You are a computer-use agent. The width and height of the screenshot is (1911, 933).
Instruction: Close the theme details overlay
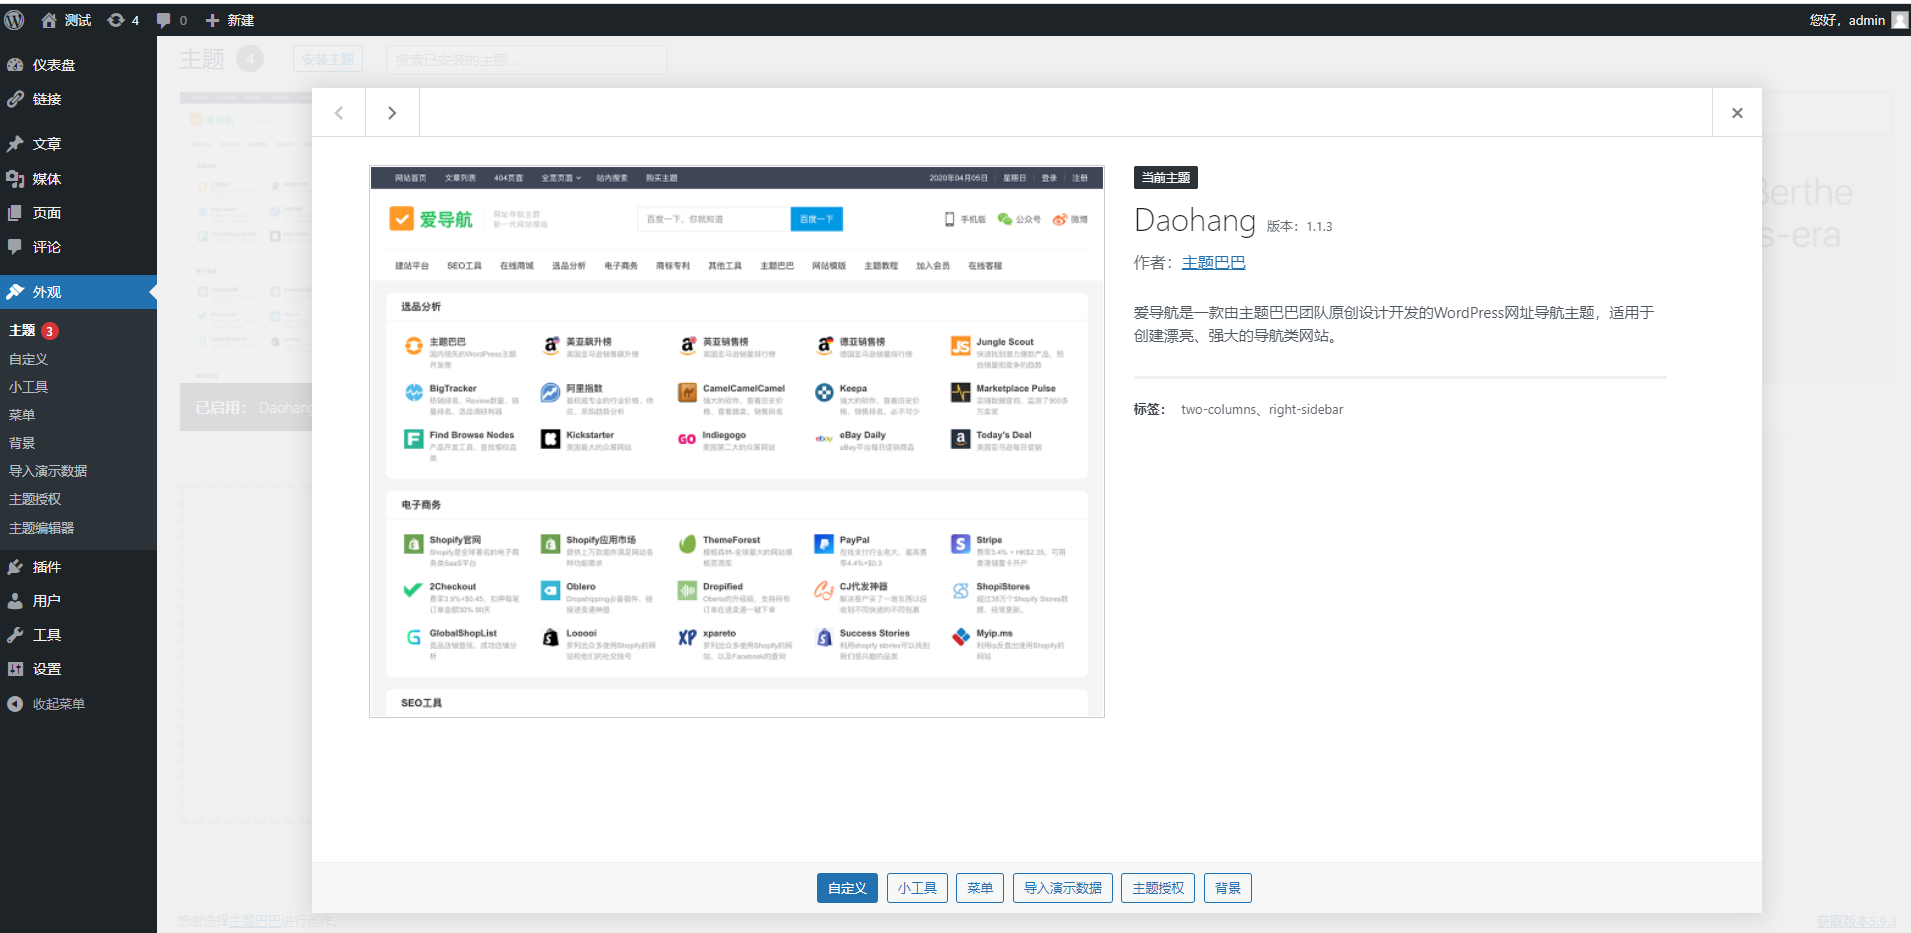1737,113
